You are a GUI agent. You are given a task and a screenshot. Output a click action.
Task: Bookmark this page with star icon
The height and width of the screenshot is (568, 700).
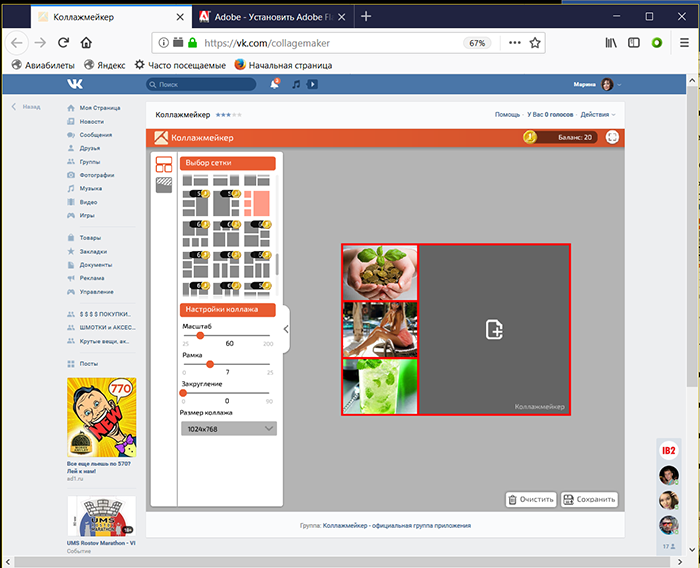(535, 43)
